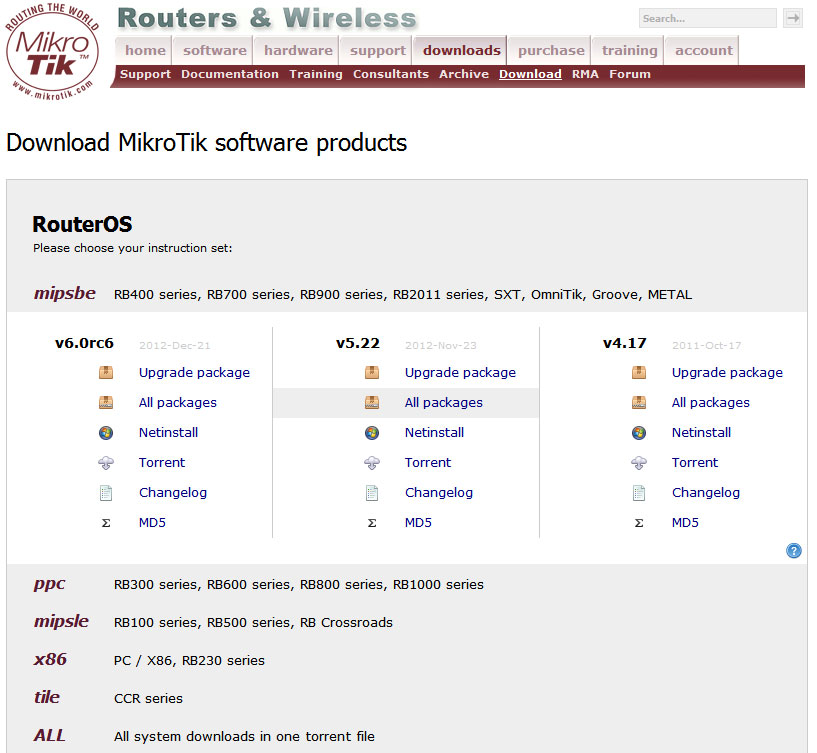817x753 pixels.
Task: Expand the mipsle instruction set section
Action: click(61, 622)
